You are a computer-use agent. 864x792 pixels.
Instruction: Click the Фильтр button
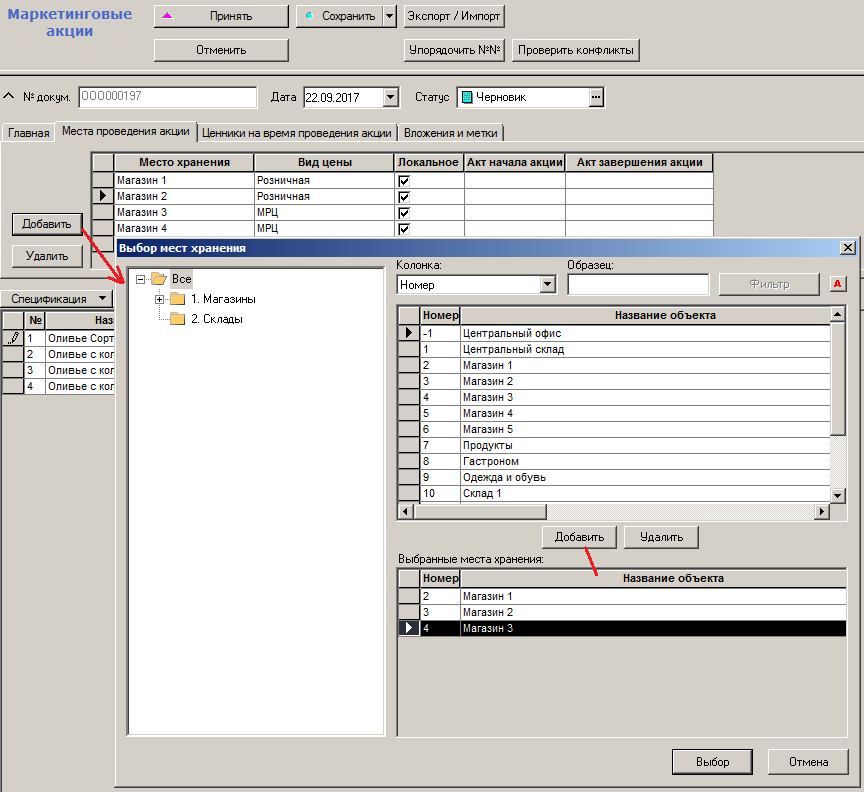coord(769,284)
